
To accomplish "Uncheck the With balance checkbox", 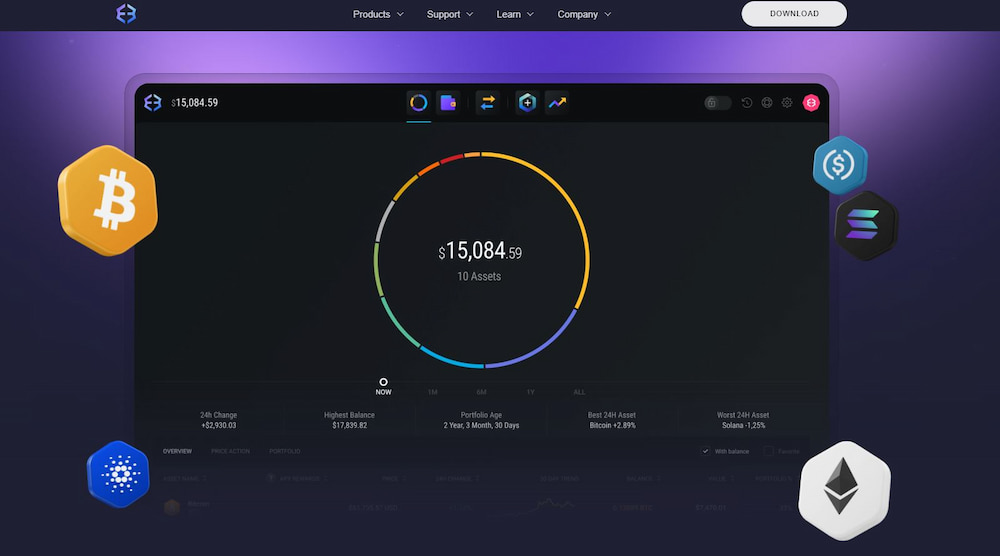I will pos(706,451).
